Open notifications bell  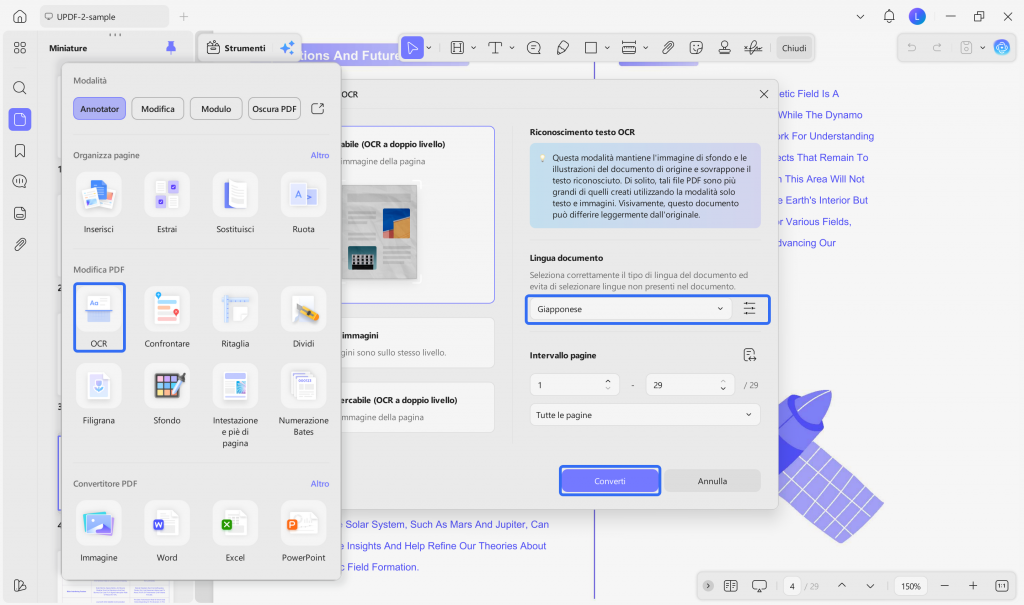point(889,16)
